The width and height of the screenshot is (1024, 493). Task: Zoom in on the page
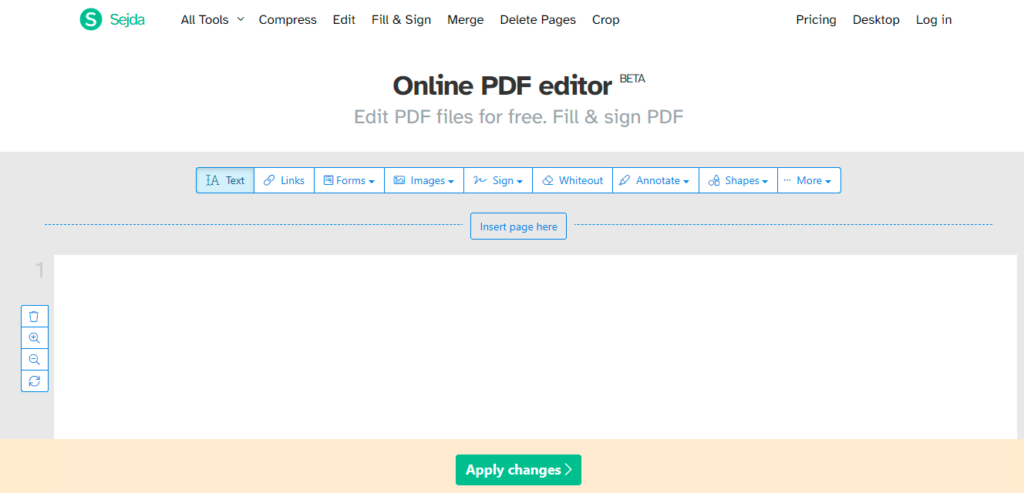(x=35, y=338)
